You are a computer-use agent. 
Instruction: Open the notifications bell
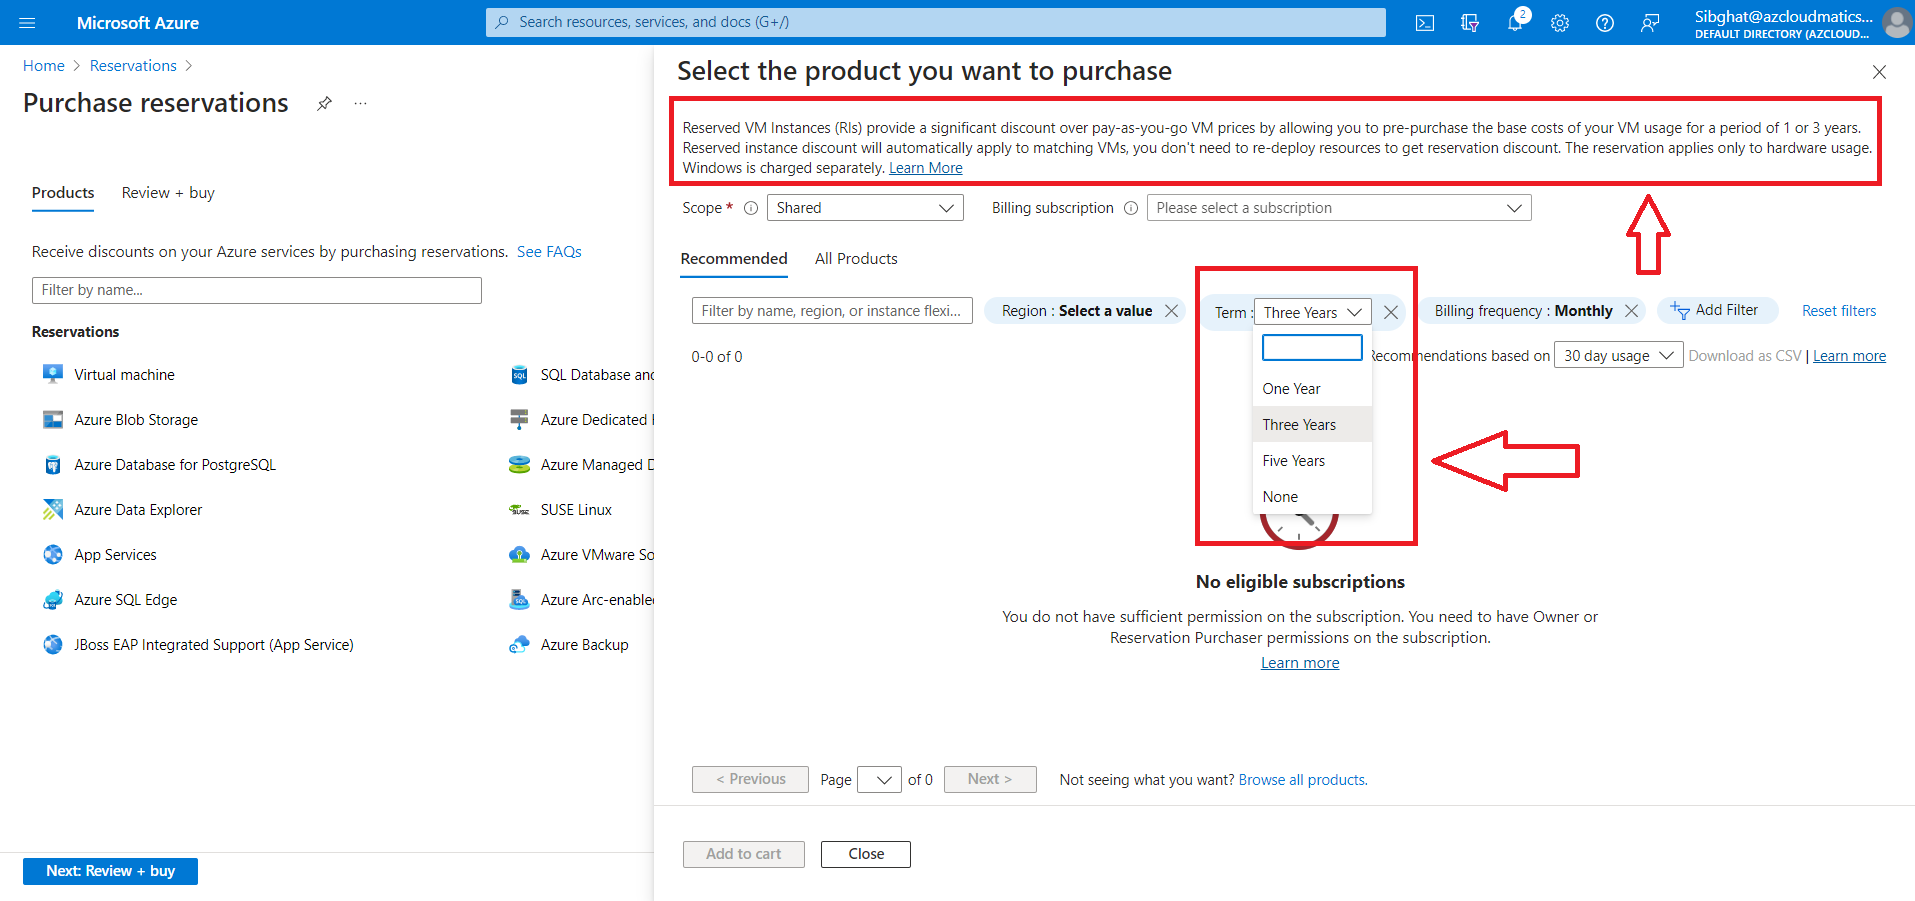point(1515,22)
